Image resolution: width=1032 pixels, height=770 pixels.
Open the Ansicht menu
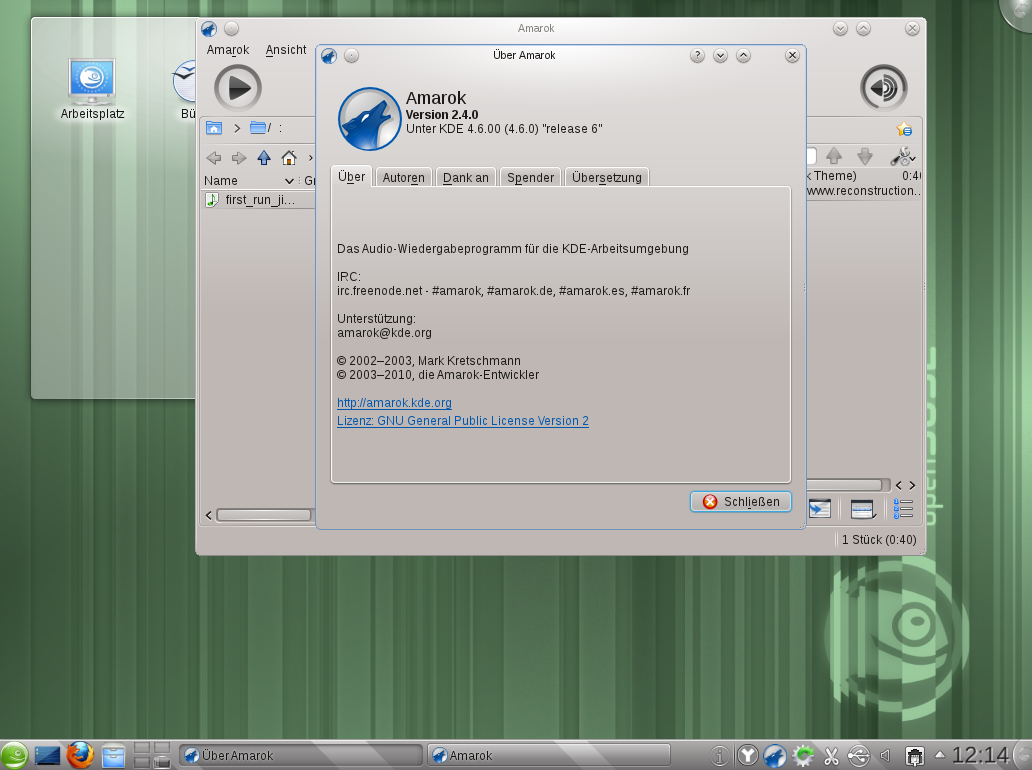[286, 49]
